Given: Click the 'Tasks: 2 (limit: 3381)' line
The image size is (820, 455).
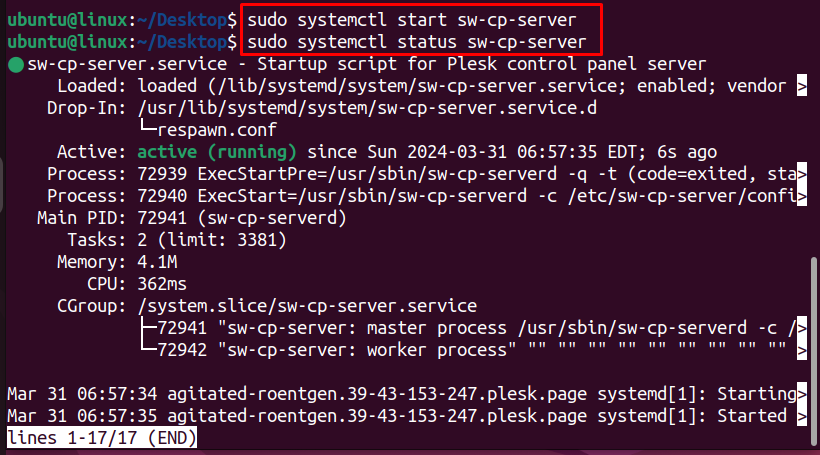Looking at the screenshot, I should click(177, 240).
